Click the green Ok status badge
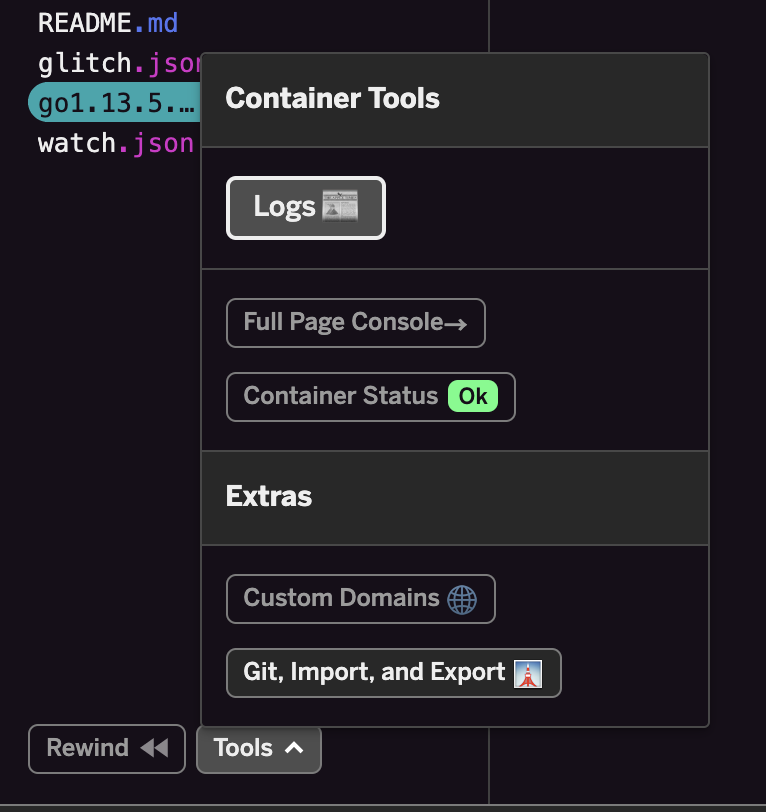This screenshot has height=812, width=766. (473, 396)
